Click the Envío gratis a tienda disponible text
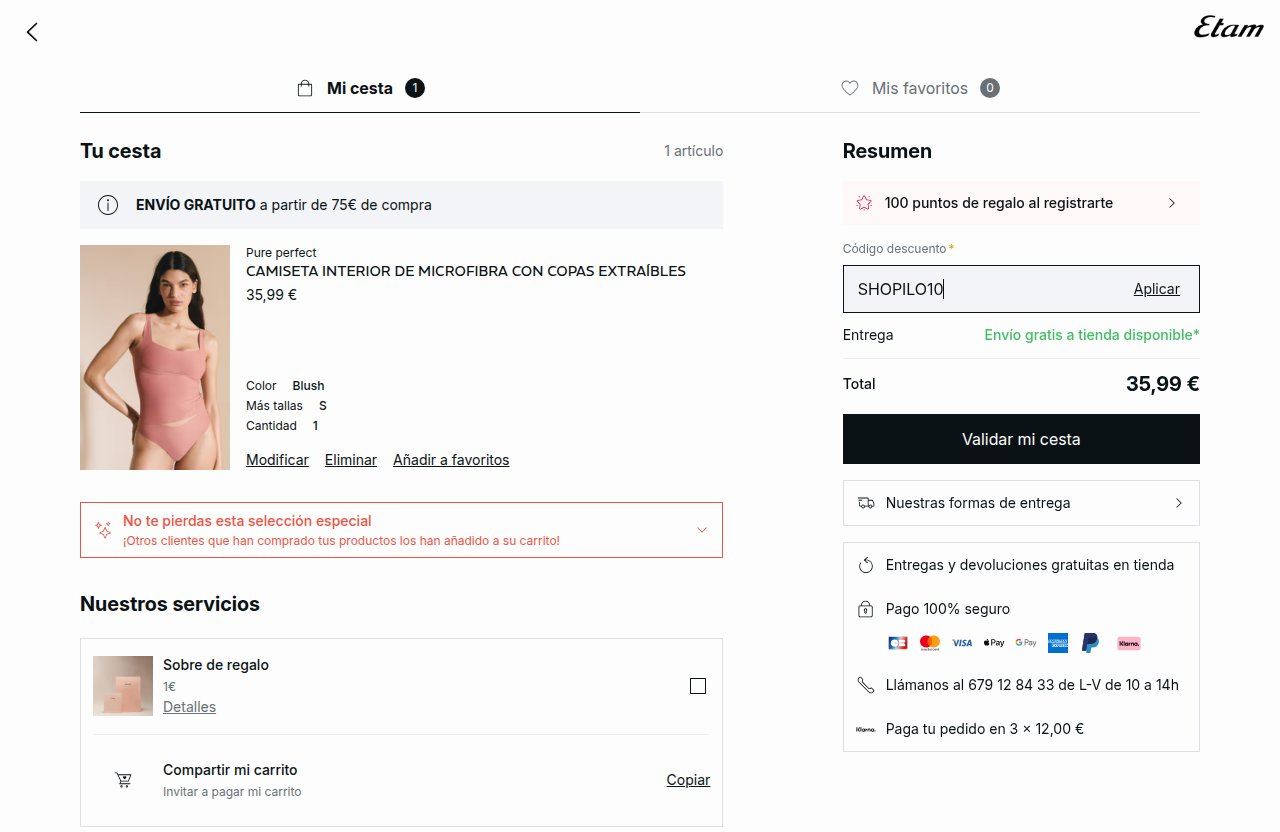The image size is (1280, 832). (1092, 335)
